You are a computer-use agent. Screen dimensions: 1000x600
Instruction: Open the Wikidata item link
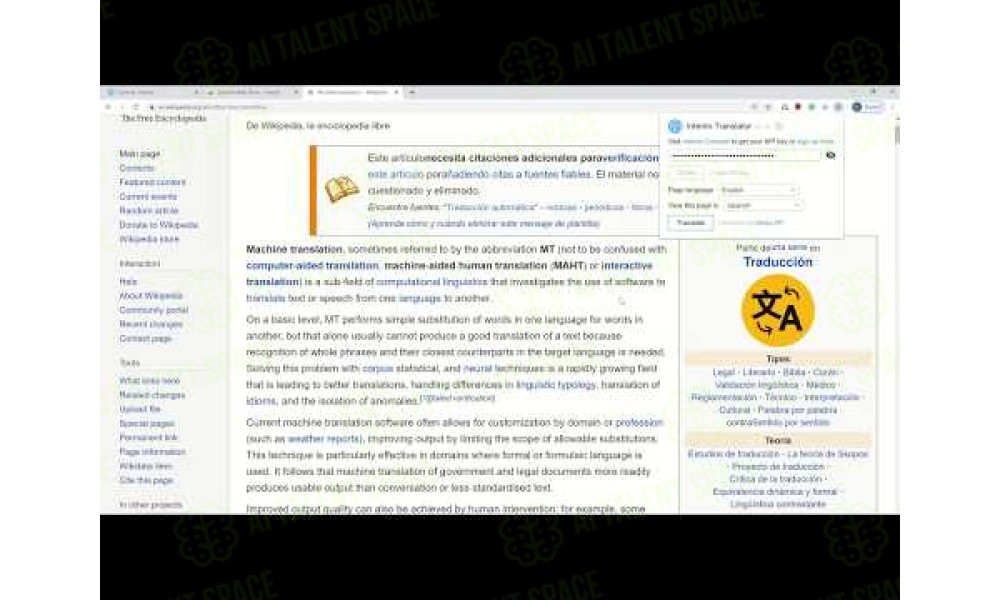point(146,466)
